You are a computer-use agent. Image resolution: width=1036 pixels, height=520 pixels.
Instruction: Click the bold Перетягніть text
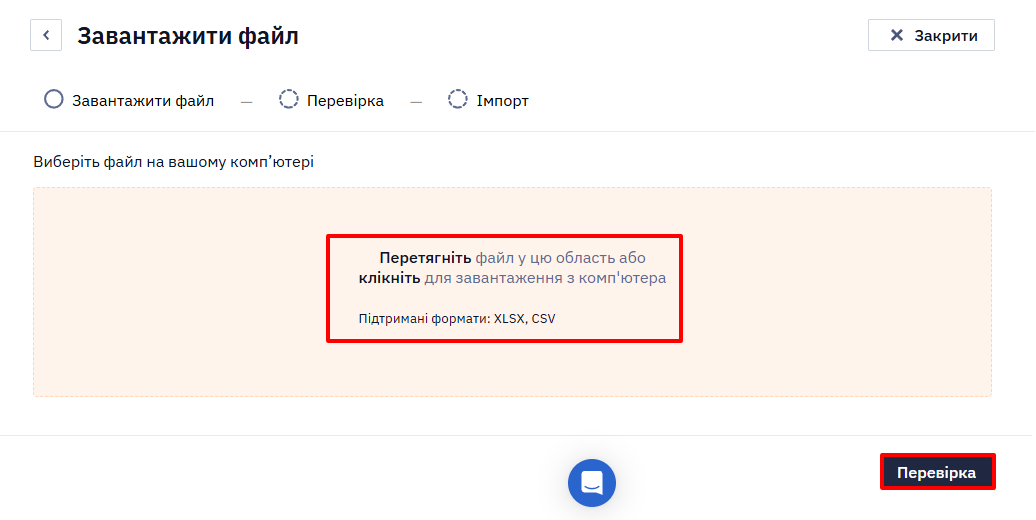pyautogui.click(x=425, y=258)
